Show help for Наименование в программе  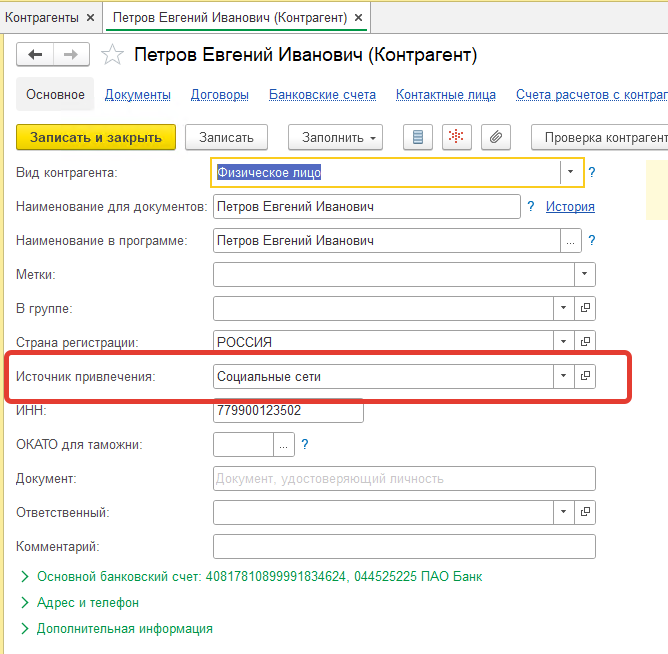pos(592,240)
